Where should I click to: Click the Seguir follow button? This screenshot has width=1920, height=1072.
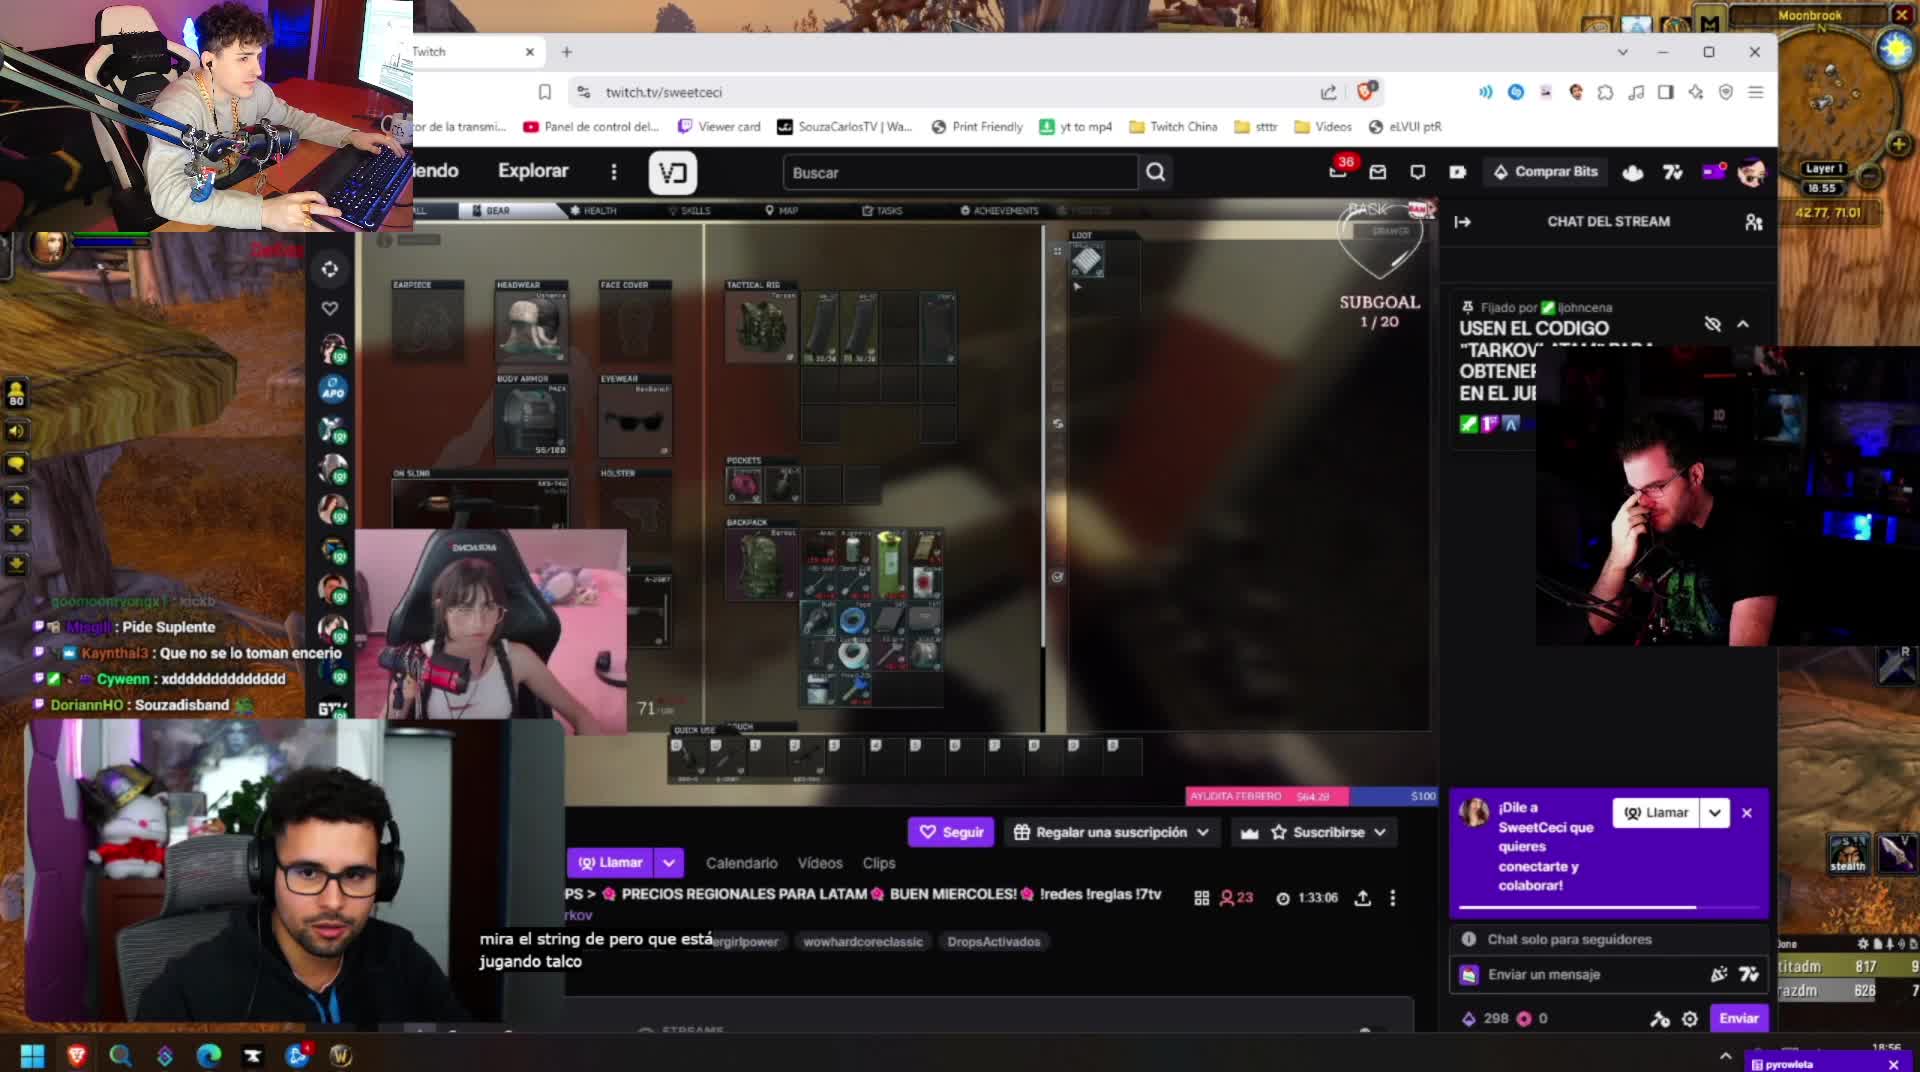pos(951,832)
